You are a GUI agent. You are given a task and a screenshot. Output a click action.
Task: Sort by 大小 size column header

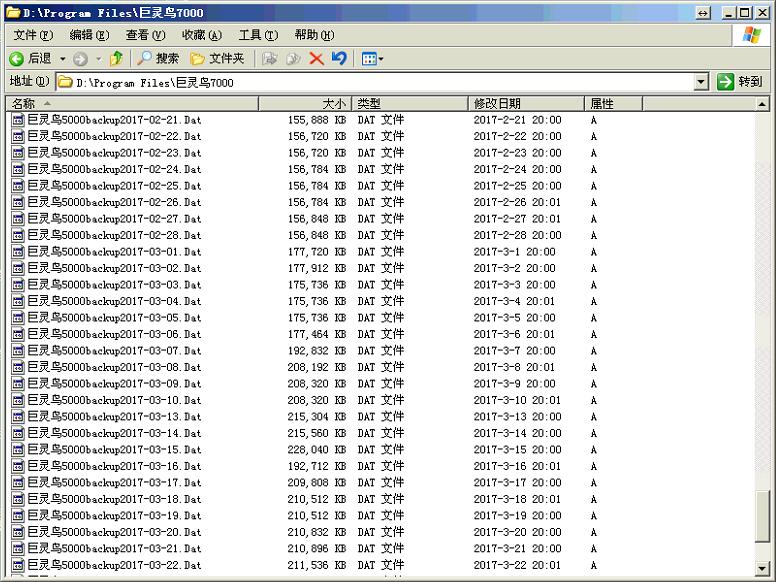pyautogui.click(x=305, y=104)
